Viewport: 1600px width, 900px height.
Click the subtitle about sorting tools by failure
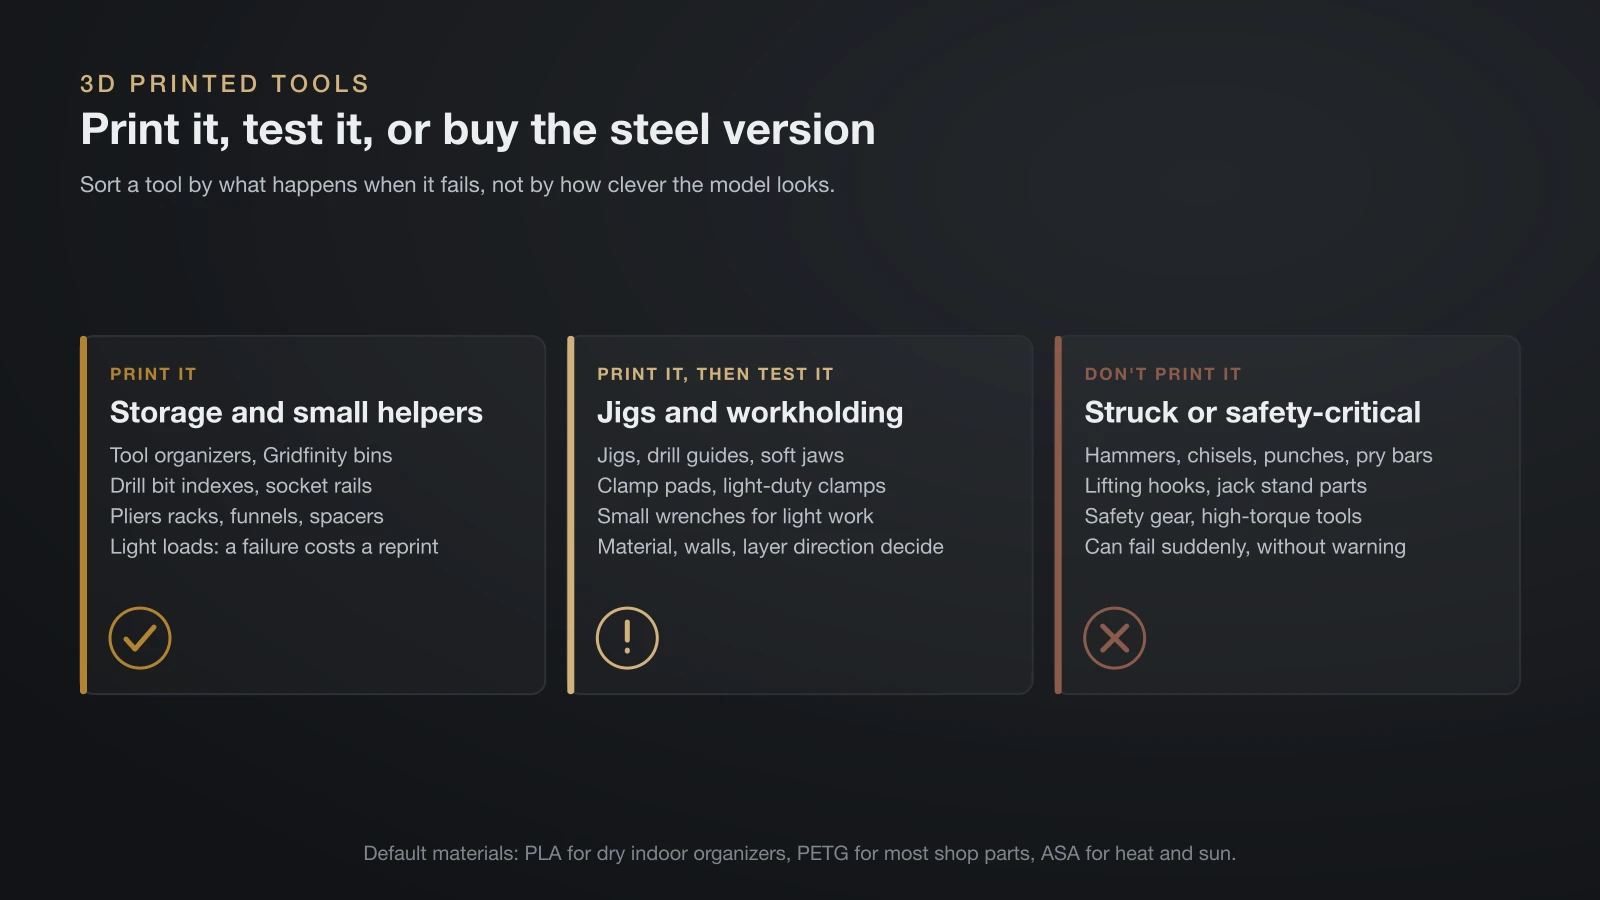(x=457, y=185)
